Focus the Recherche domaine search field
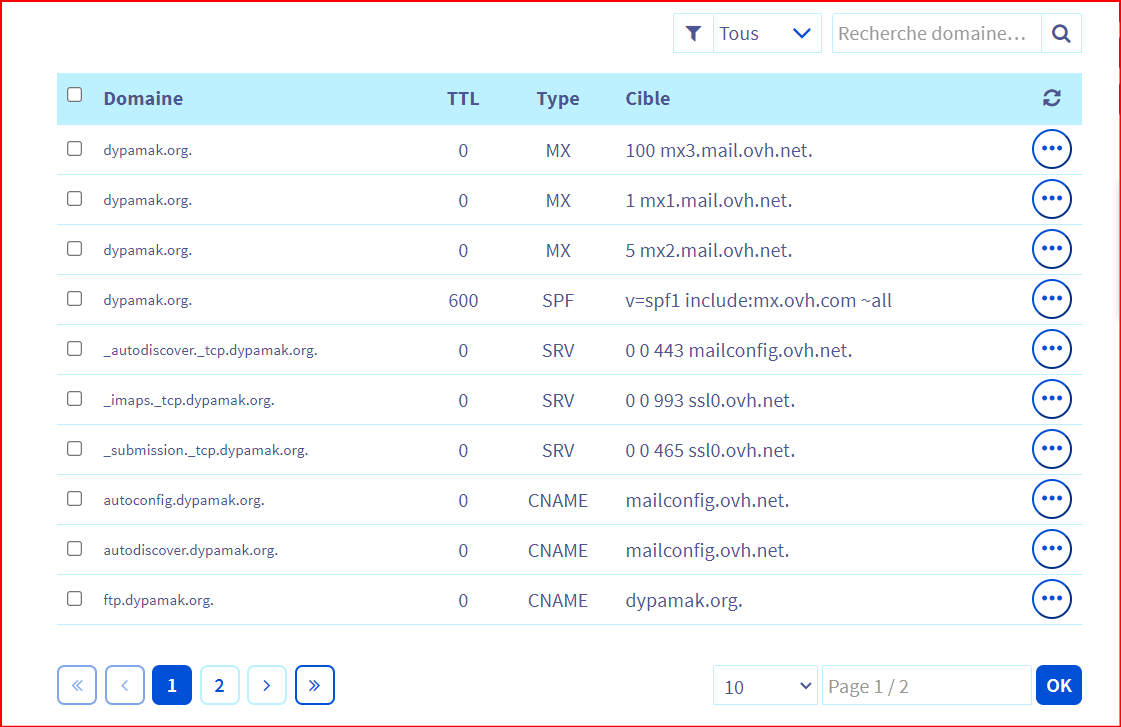 (936, 34)
